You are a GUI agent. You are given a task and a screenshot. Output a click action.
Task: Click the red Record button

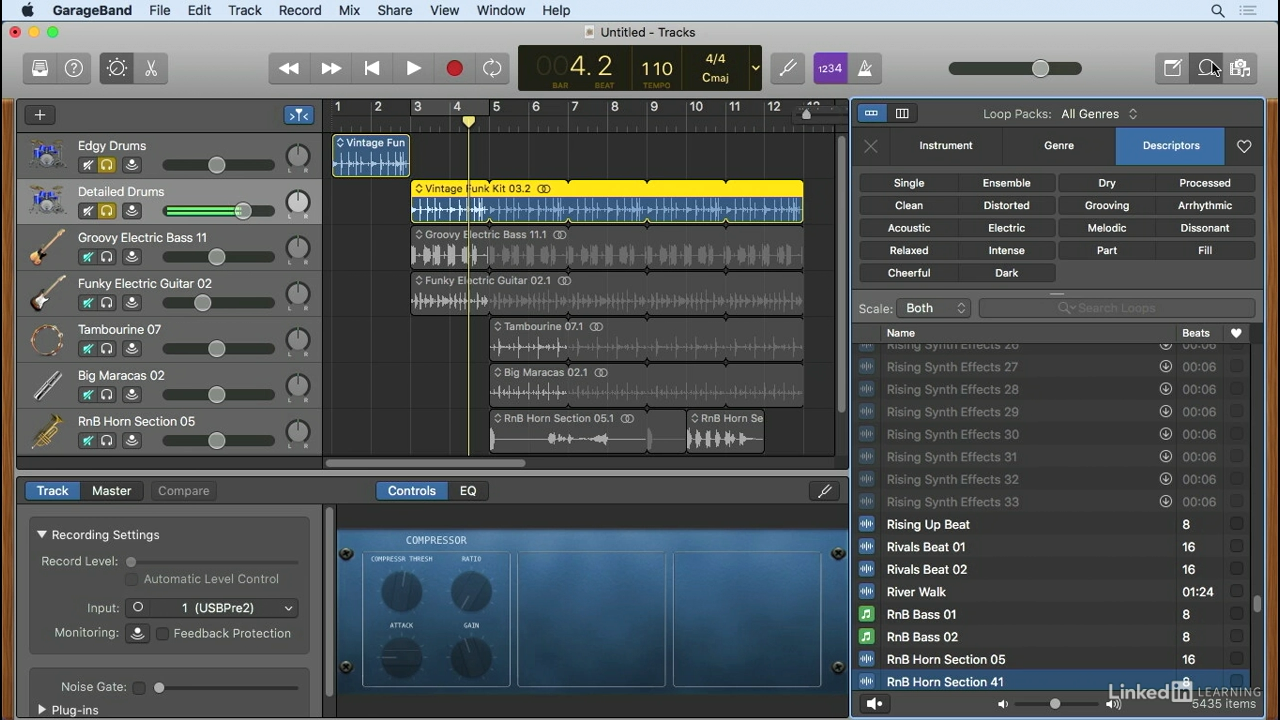click(x=454, y=68)
